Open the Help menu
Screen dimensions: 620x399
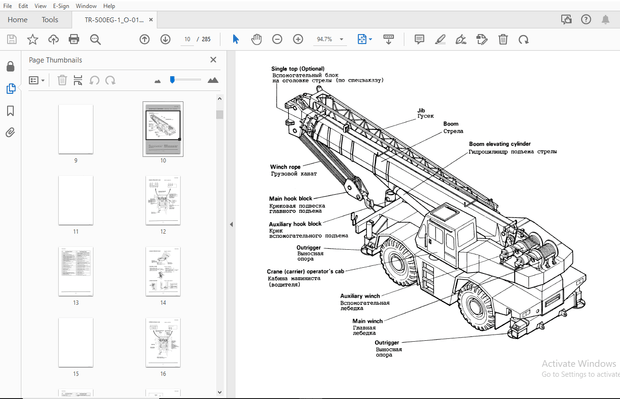(x=109, y=6)
